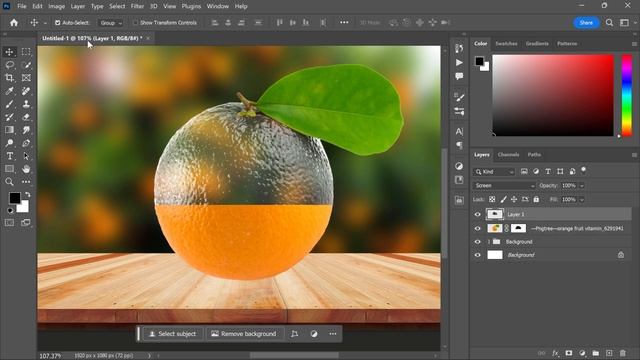
Task: Expand the Background group folder
Action: pos(489,242)
